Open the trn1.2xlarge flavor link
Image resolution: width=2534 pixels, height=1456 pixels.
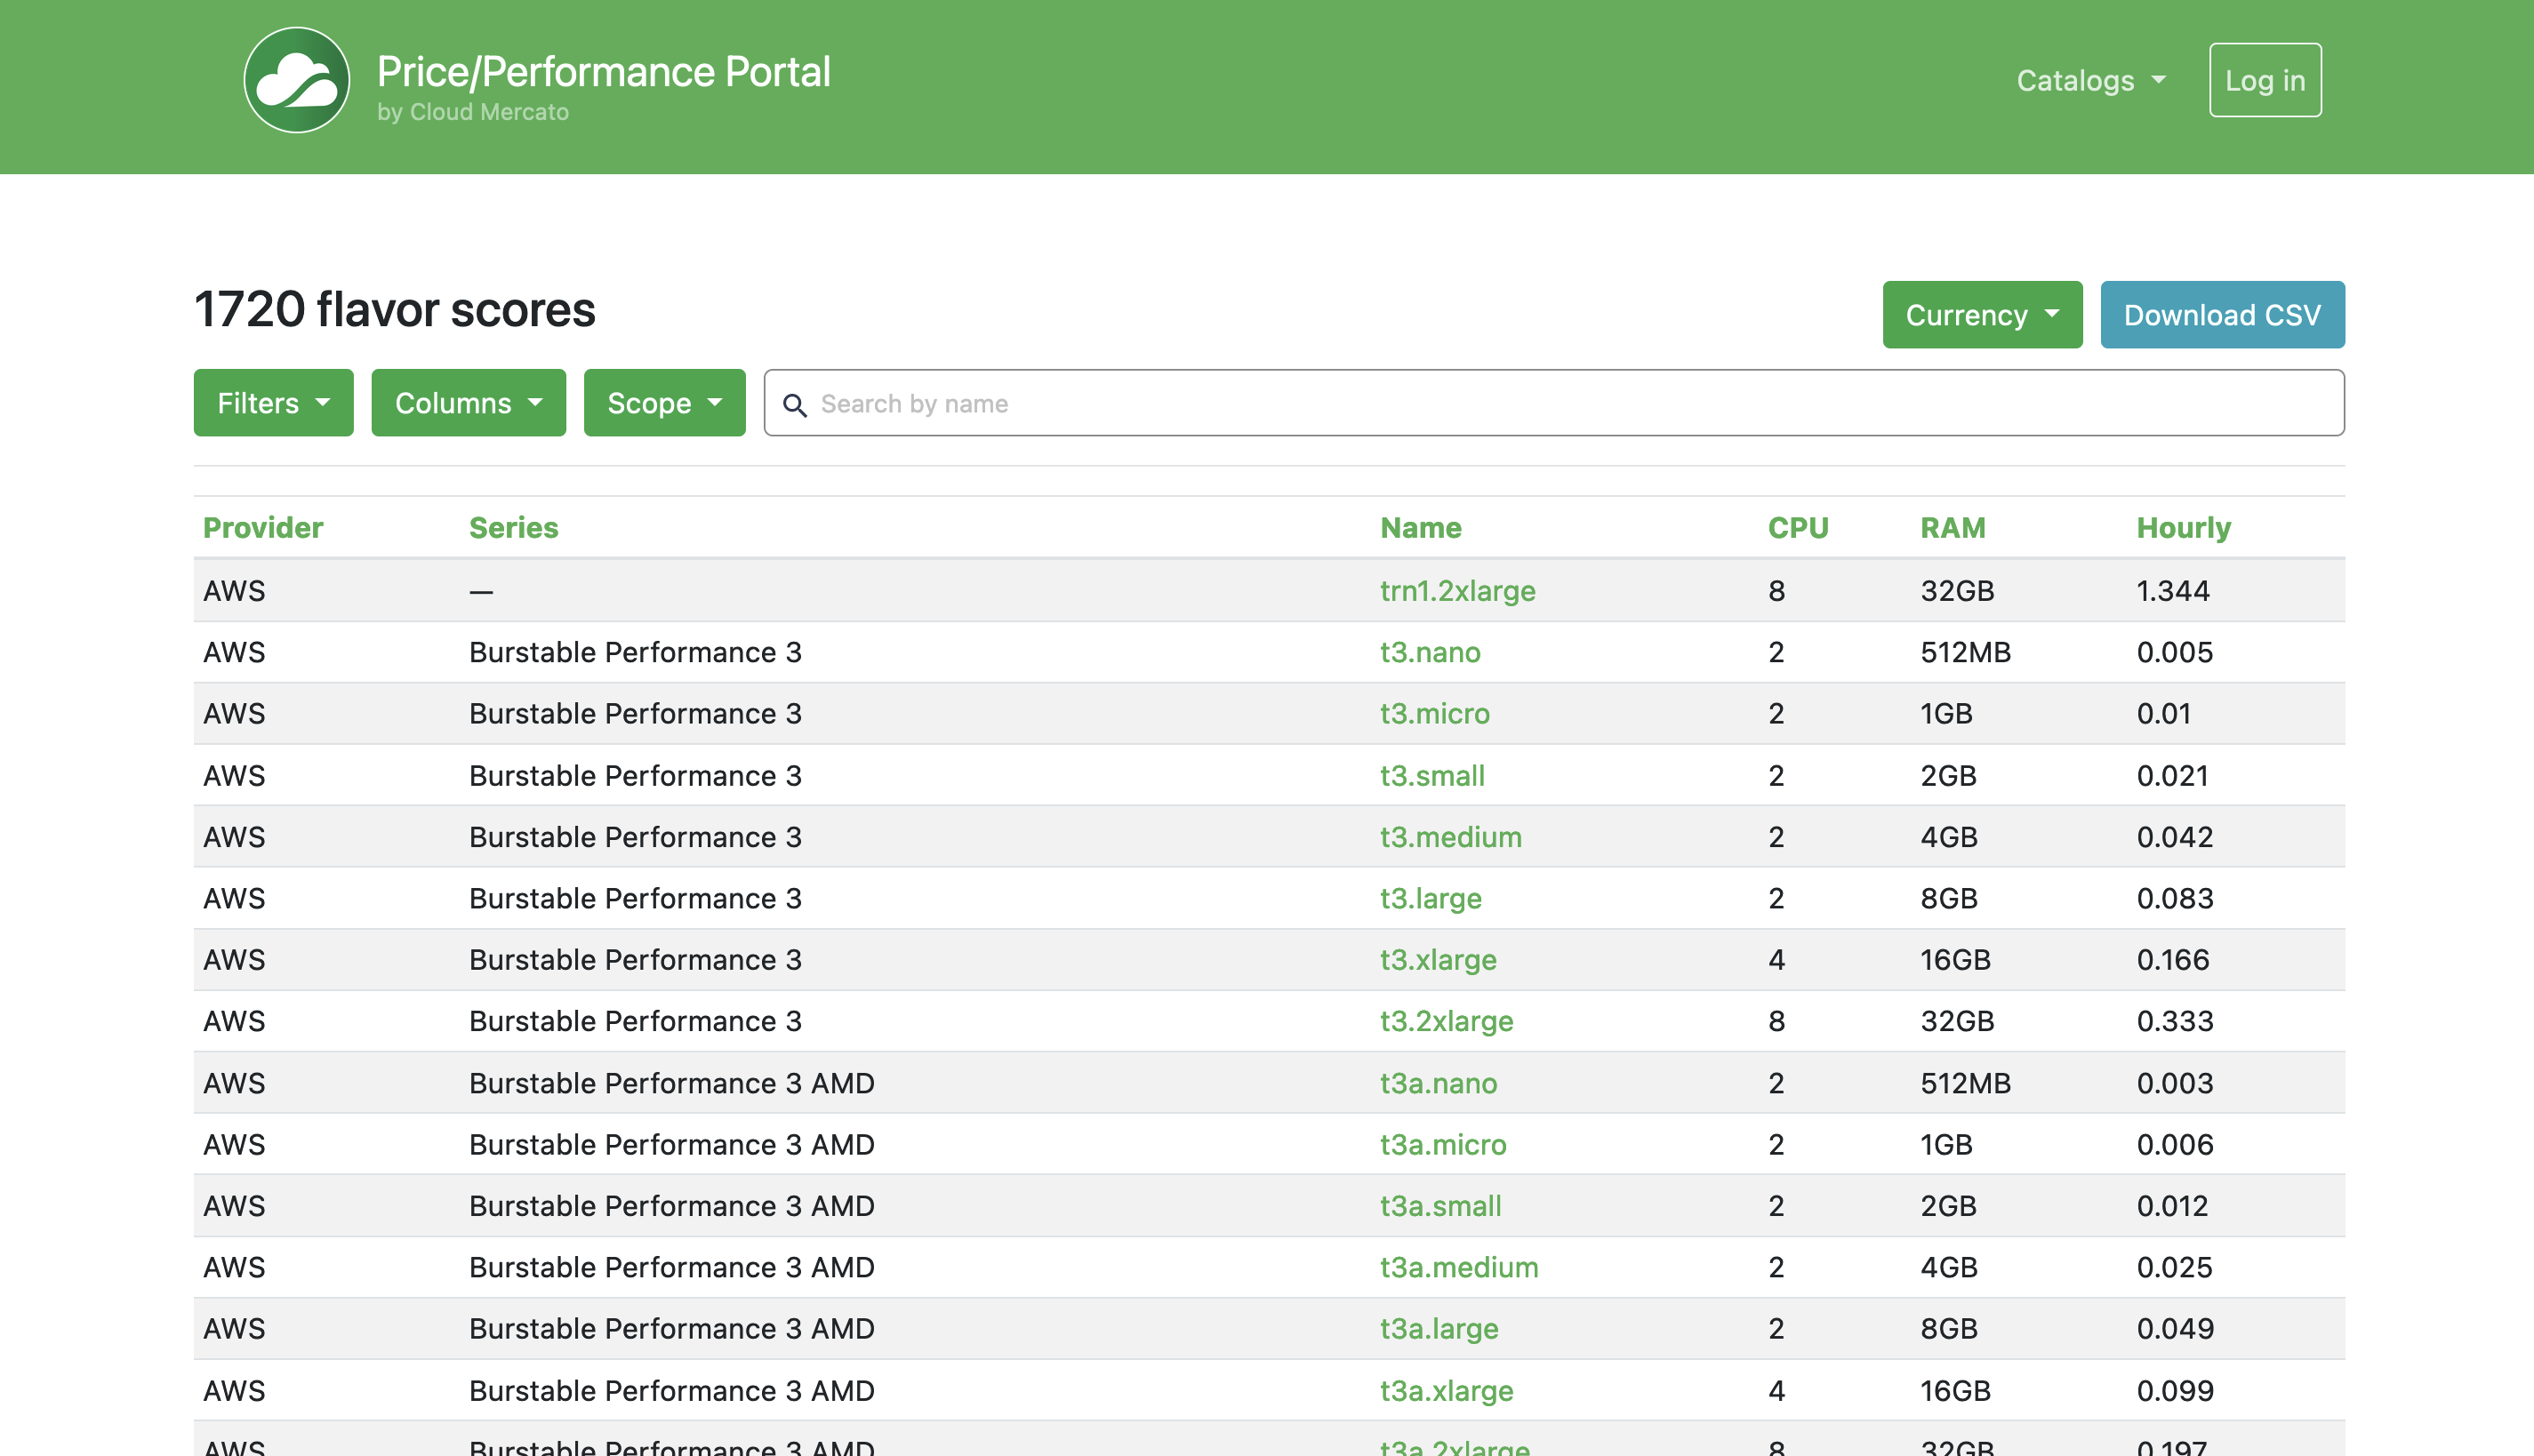click(1457, 590)
